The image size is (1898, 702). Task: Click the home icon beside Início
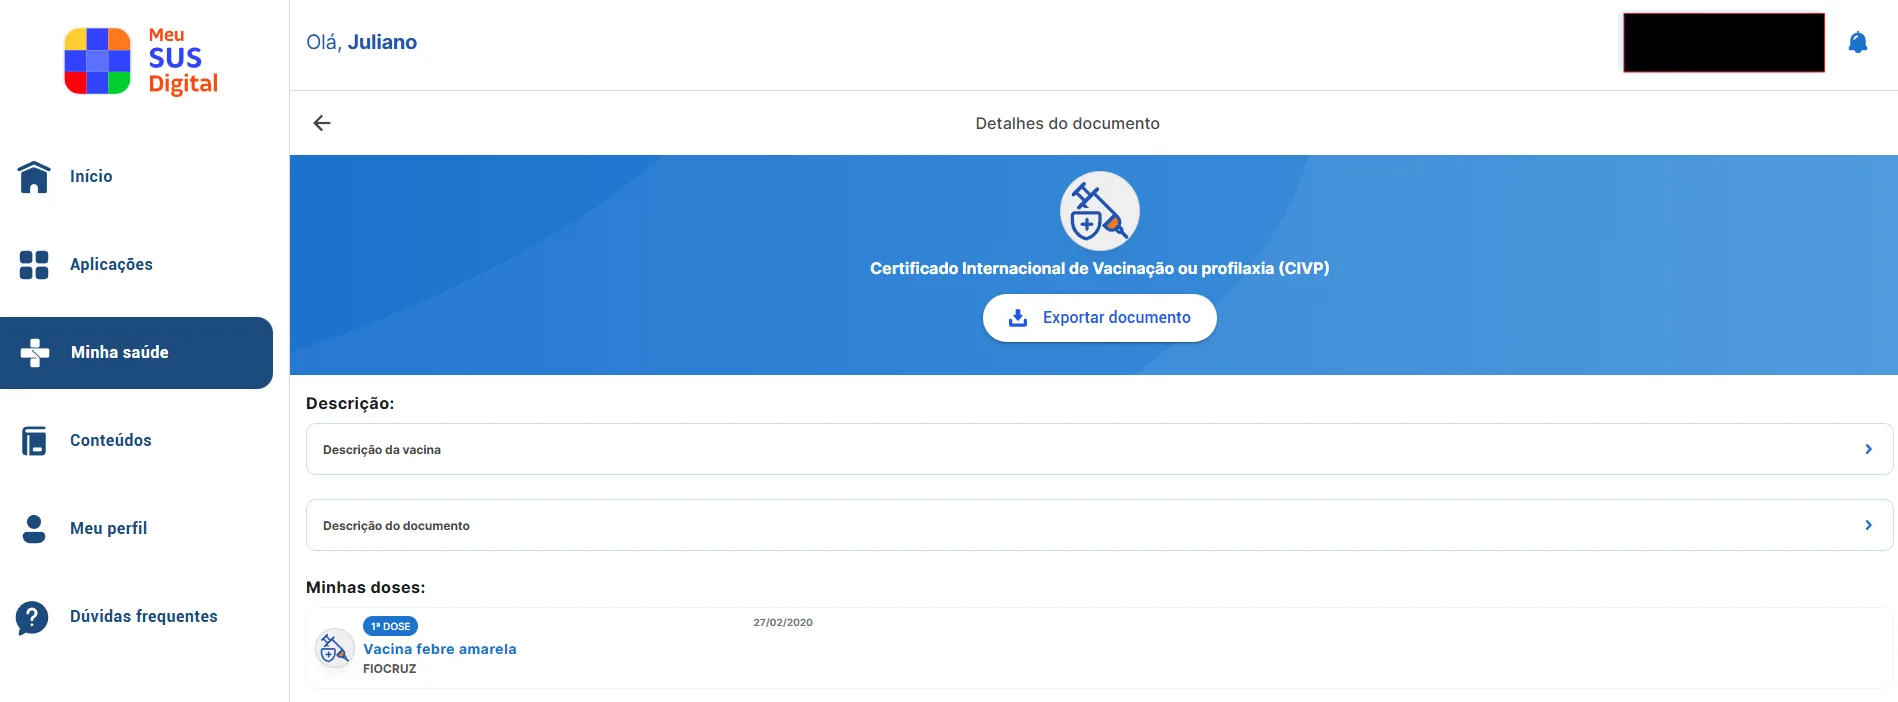click(x=34, y=177)
